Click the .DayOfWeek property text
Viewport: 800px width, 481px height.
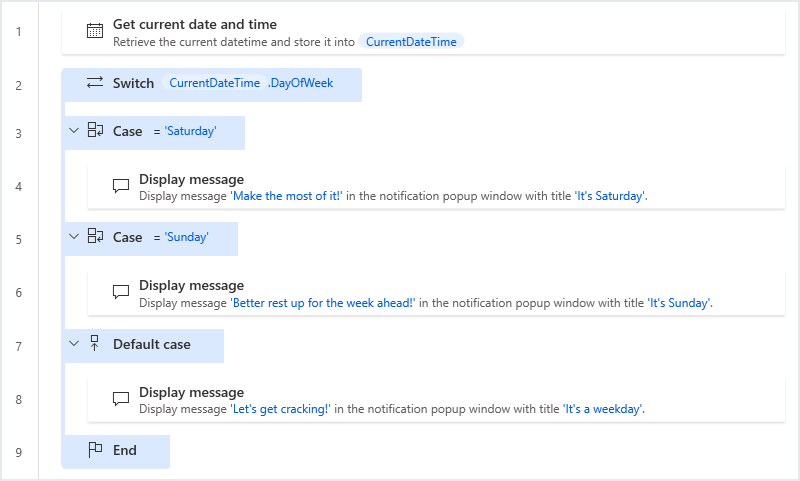pyautogui.click(x=301, y=83)
